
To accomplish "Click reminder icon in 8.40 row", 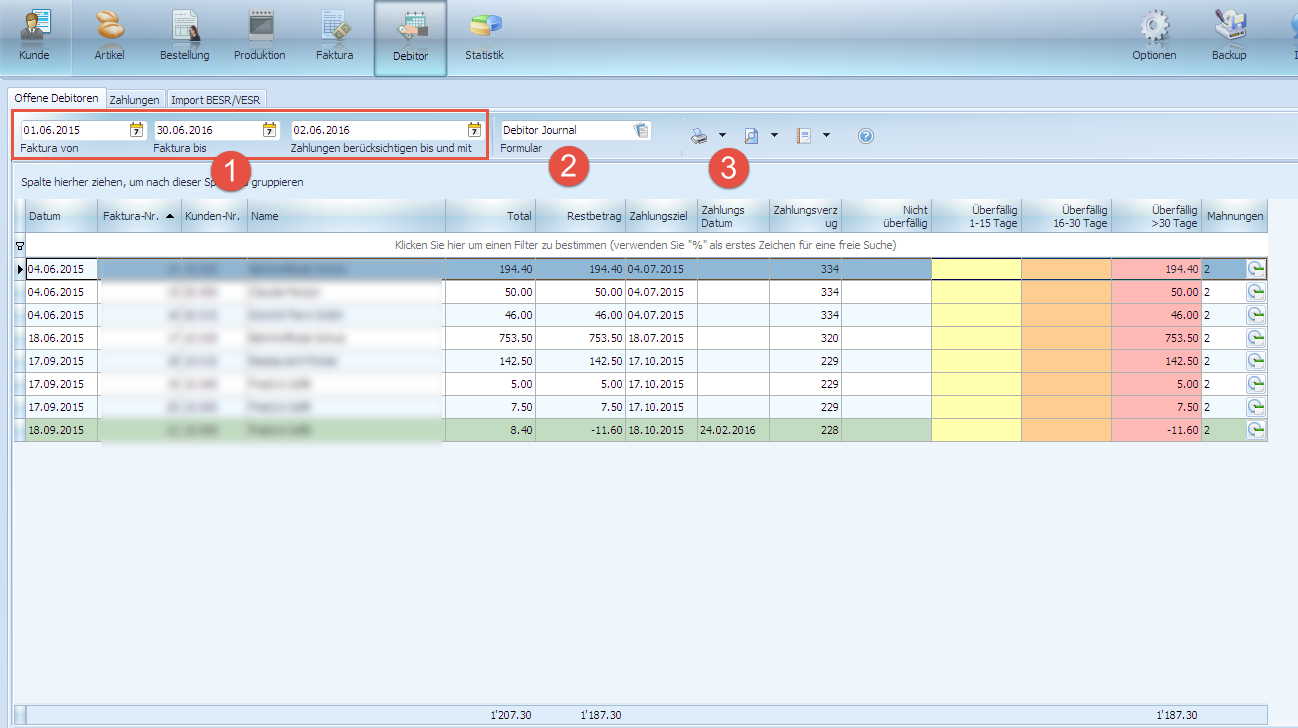I will point(1255,430).
